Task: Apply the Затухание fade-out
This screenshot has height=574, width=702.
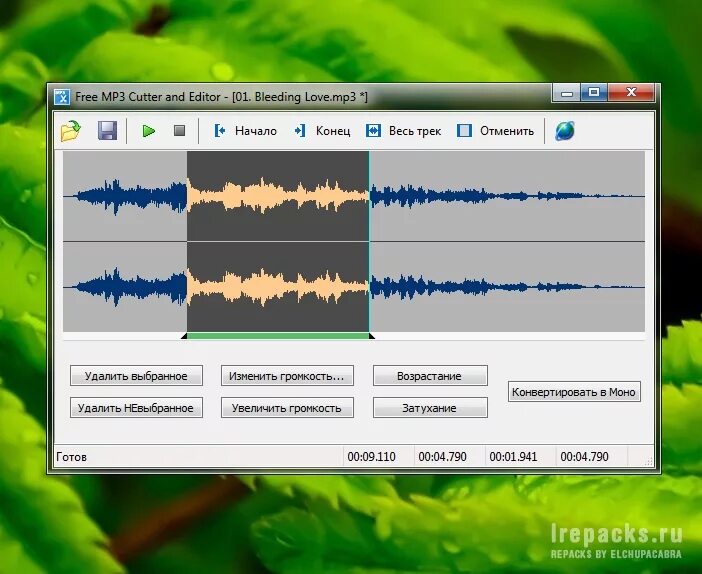Action: click(x=430, y=408)
